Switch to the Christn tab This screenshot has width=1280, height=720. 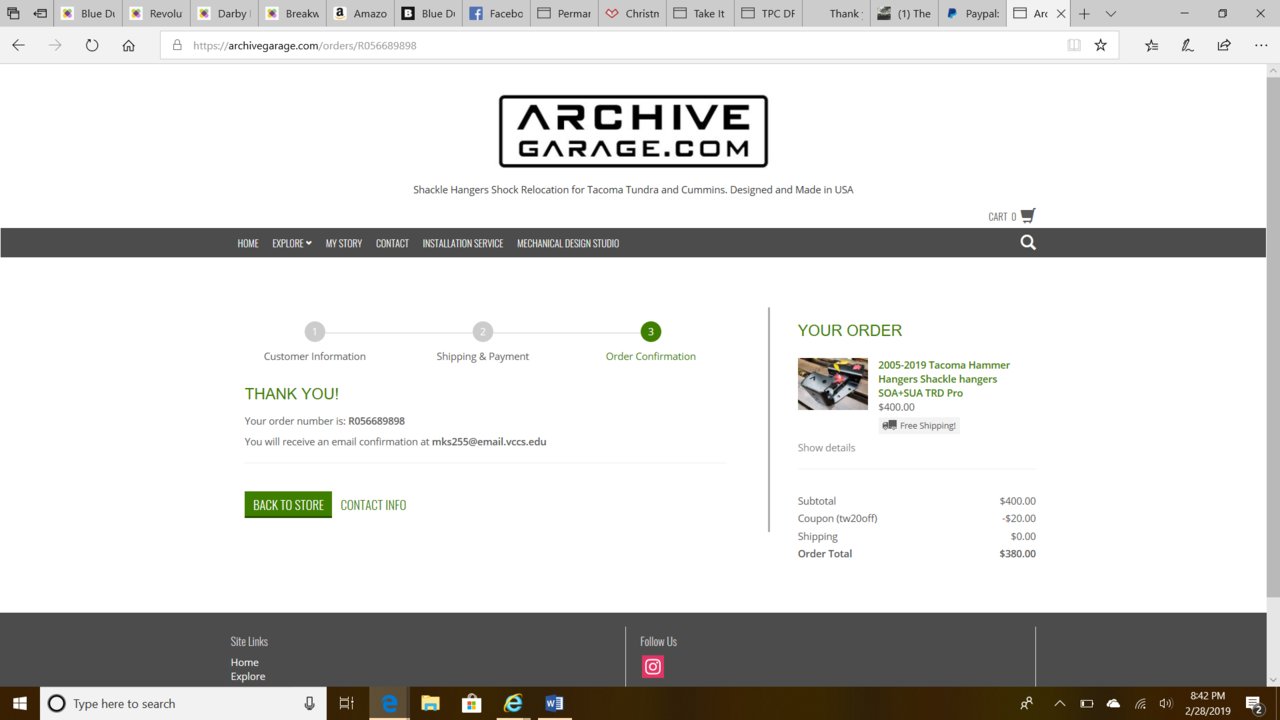(x=631, y=14)
